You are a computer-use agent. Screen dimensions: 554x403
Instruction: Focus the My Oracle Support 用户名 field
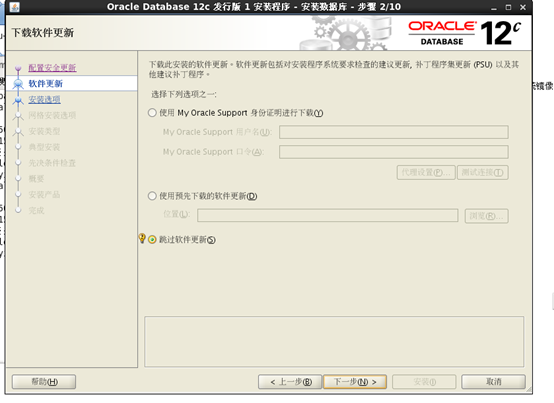coord(394,132)
